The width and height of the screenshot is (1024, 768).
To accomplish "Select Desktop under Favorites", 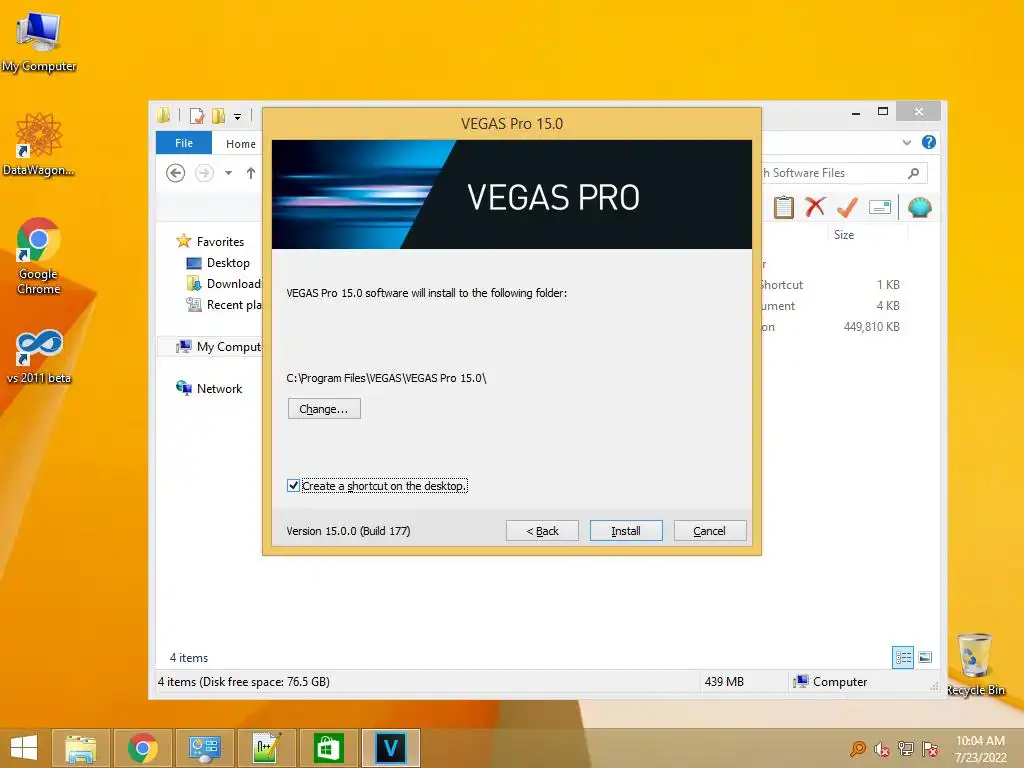I will click(228, 263).
